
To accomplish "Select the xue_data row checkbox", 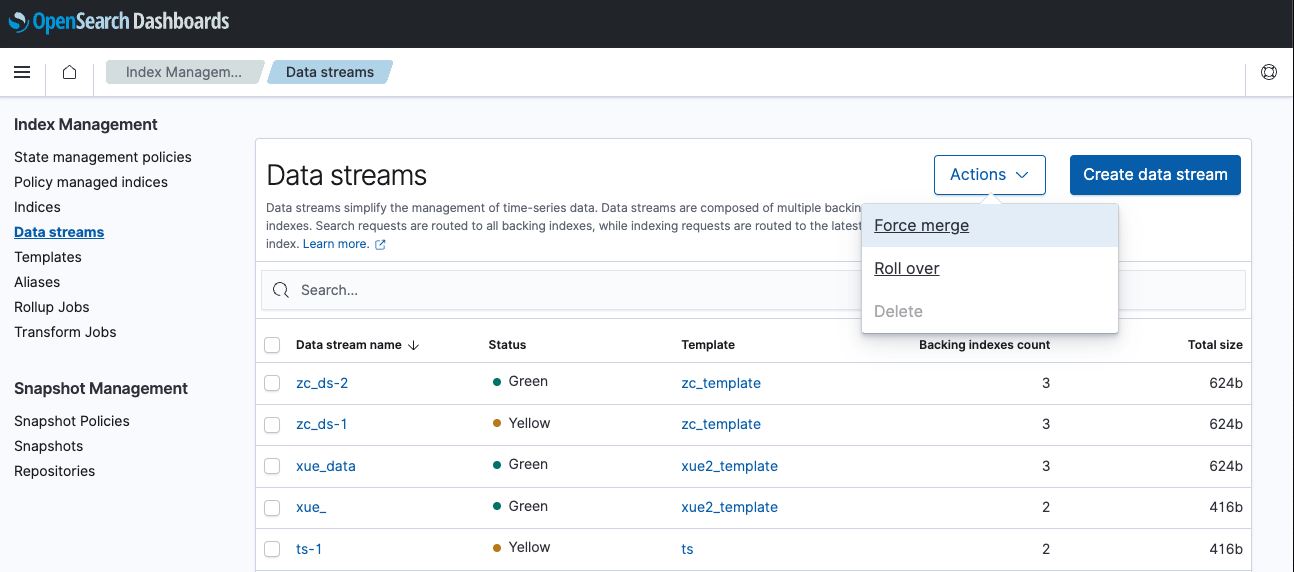I will point(272,466).
